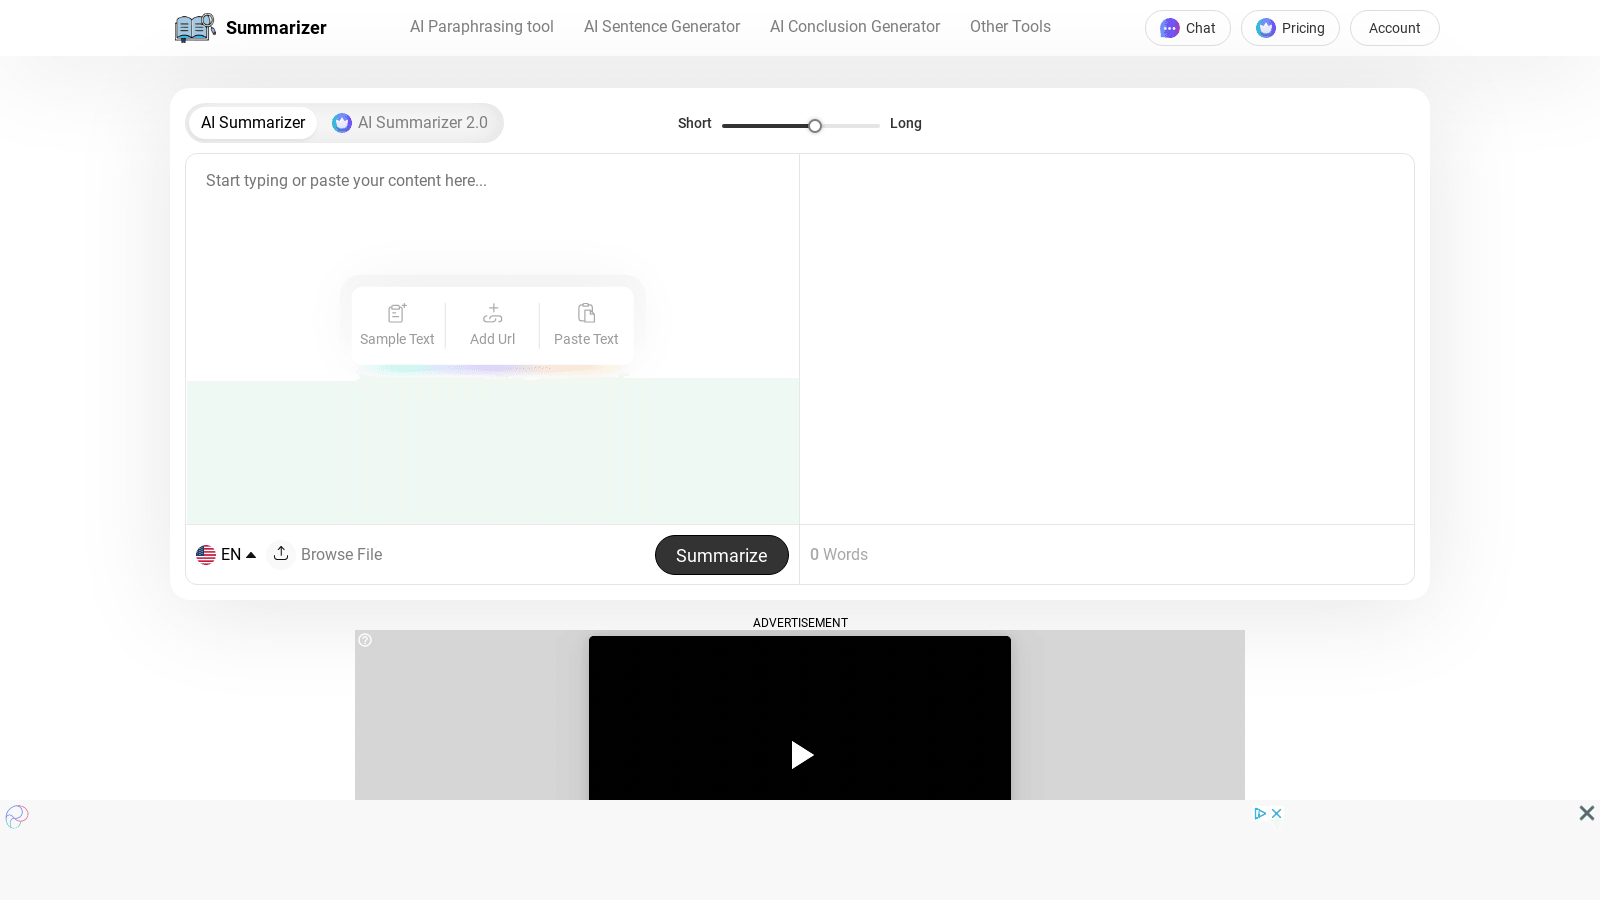Image resolution: width=1600 pixels, height=900 pixels.
Task: Open the Chat button
Action: (x=1188, y=28)
